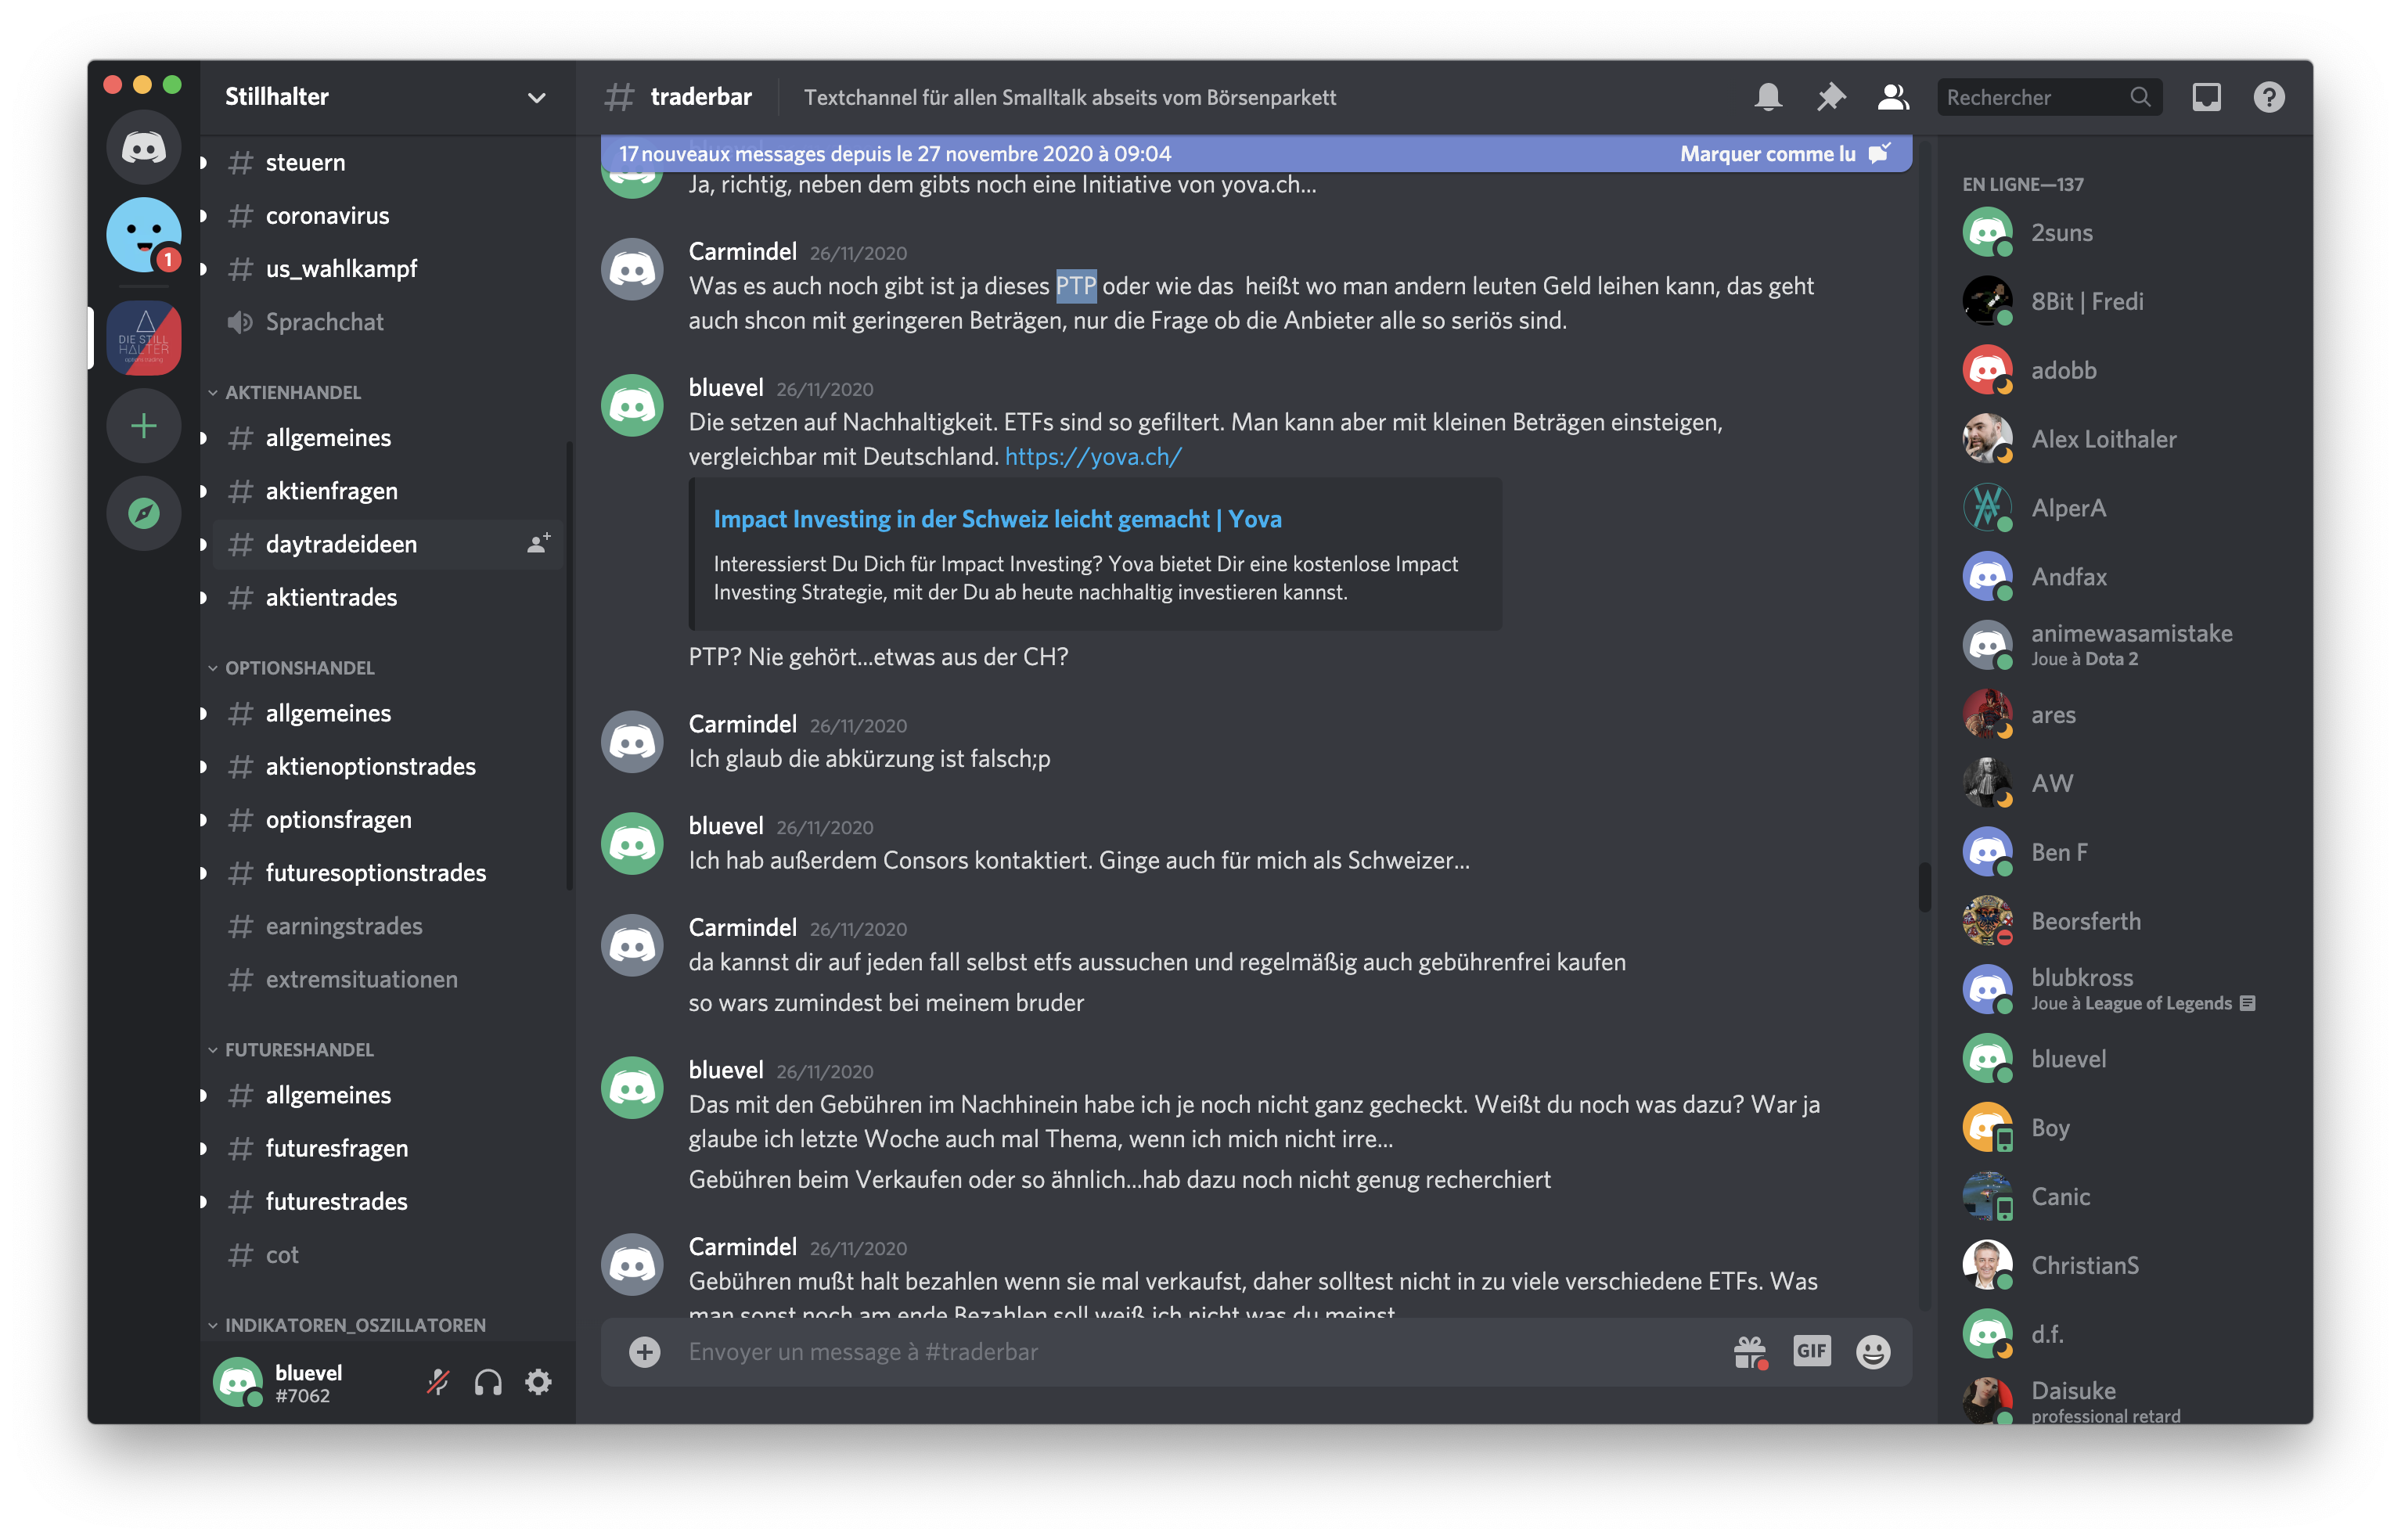
Task: Click the Nitro gift icon
Action: [x=1749, y=1352]
